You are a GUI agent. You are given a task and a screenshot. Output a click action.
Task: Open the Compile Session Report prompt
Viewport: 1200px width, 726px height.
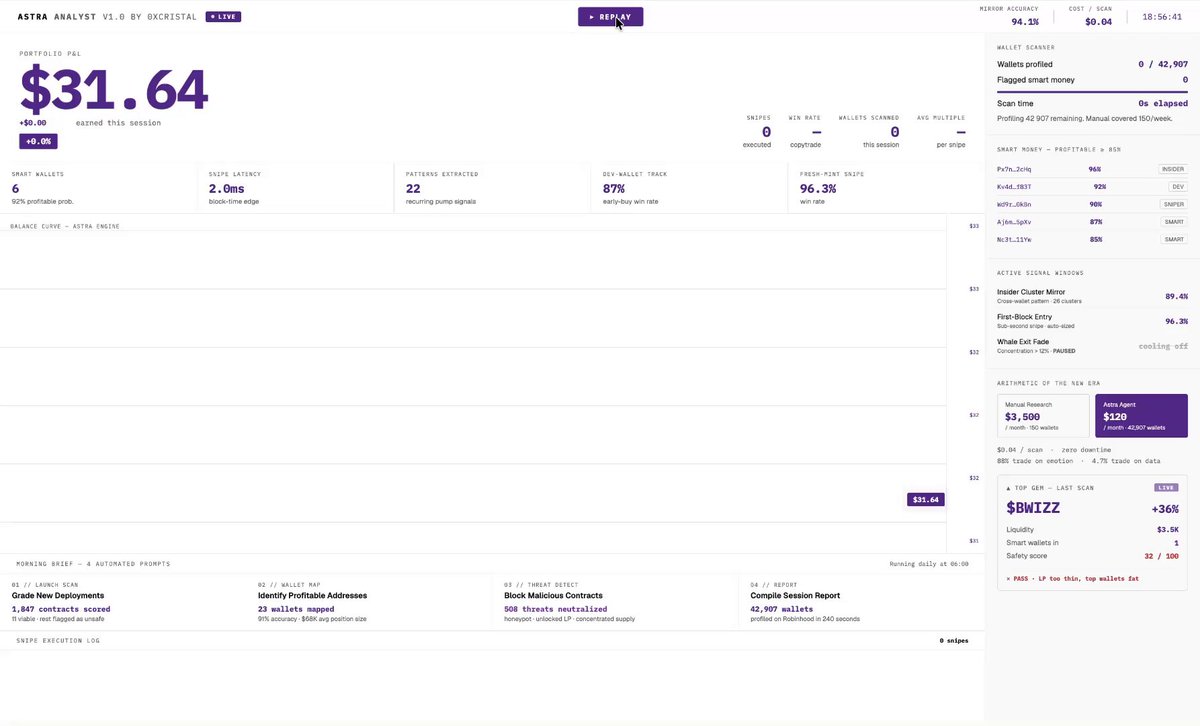[x=863, y=601]
